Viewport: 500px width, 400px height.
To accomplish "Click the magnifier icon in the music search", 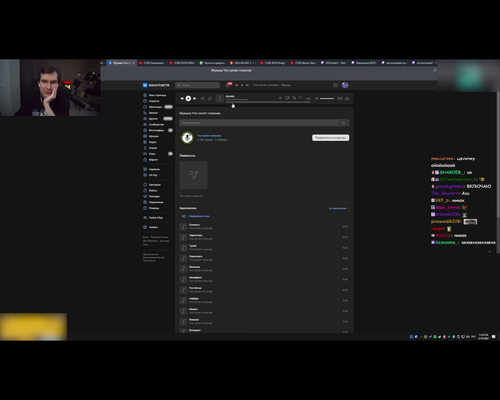I will 344,123.
